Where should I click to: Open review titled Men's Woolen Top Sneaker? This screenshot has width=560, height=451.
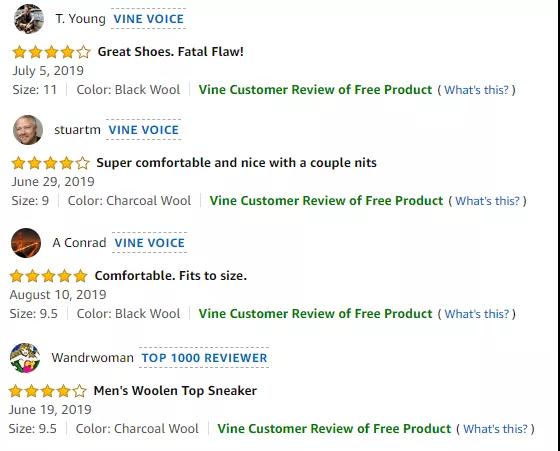click(x=175, y=391)
